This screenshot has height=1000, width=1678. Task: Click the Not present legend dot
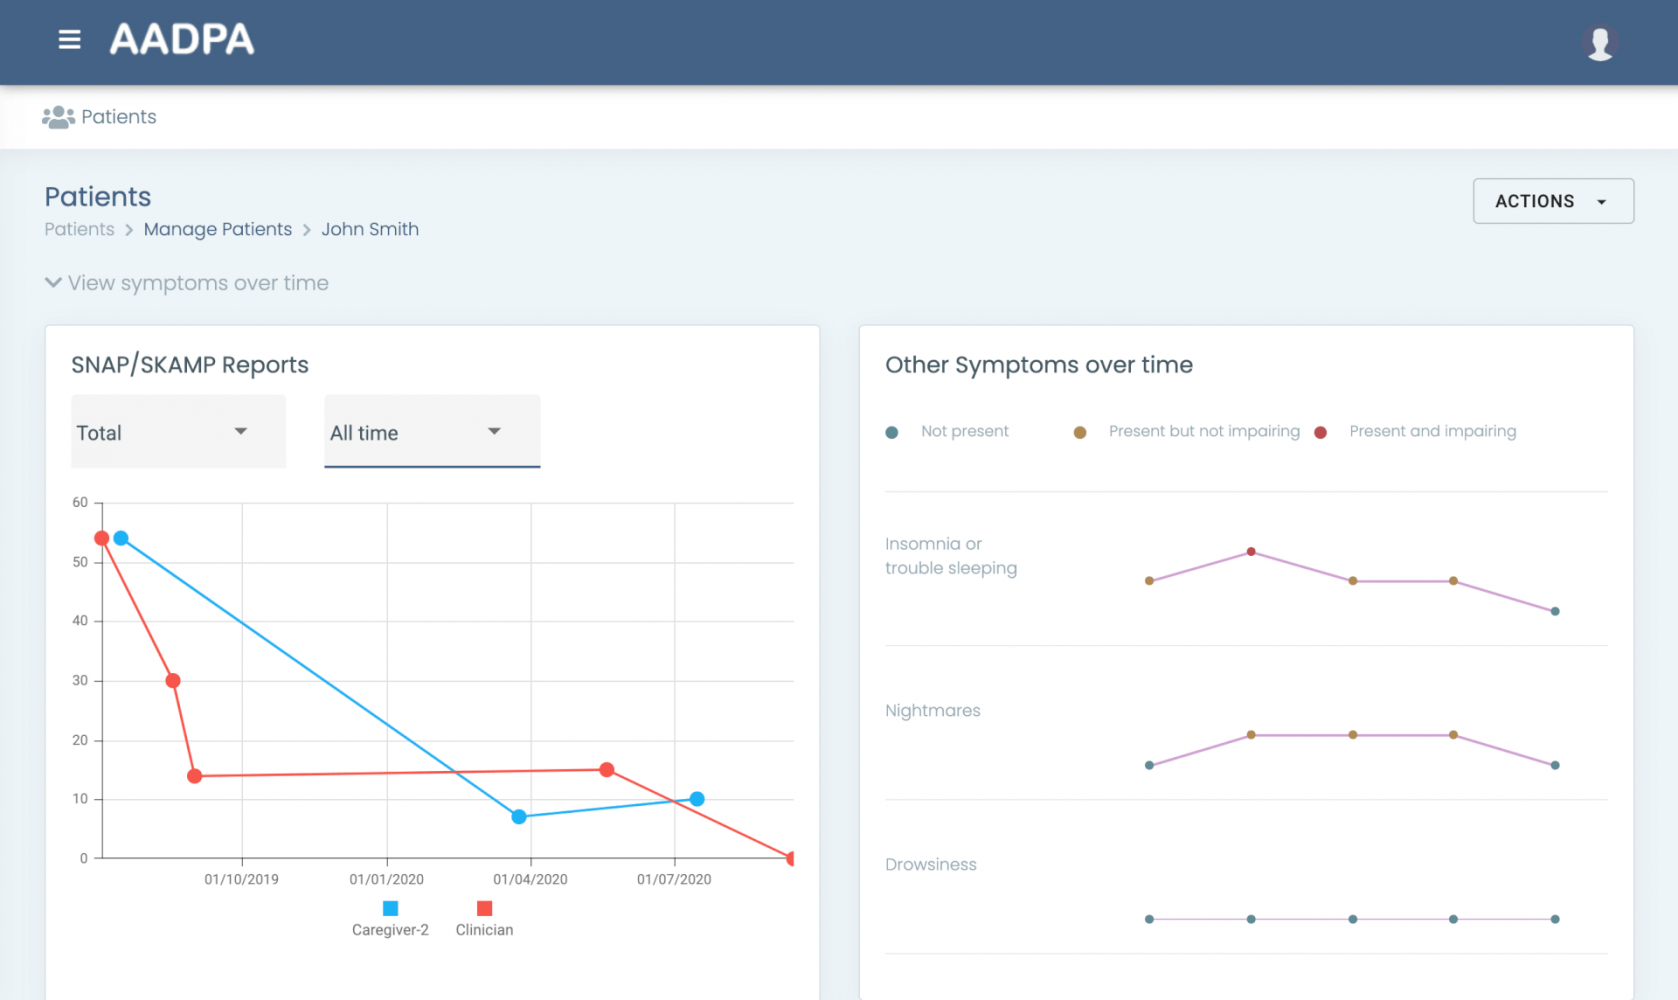click(x=892, y=432)
